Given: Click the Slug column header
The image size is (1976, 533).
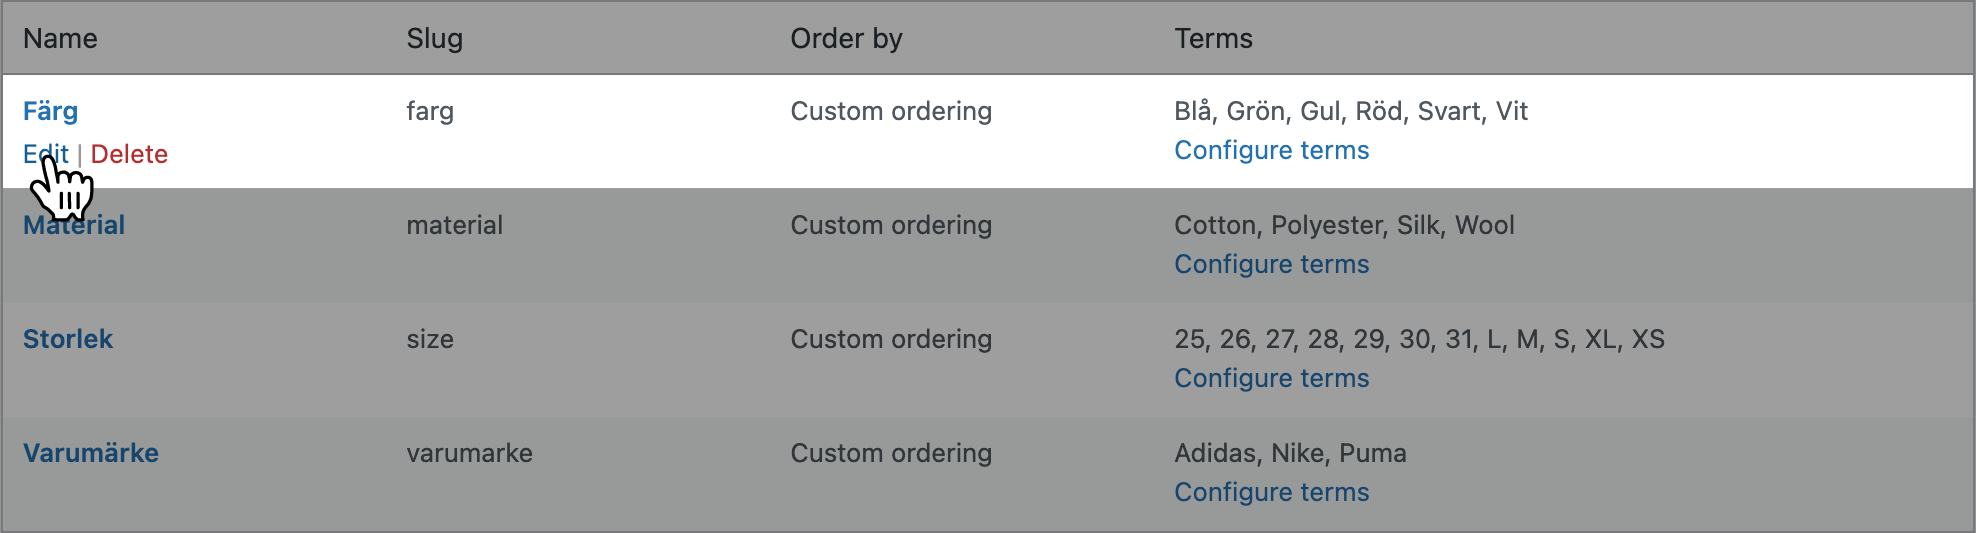Looking at the screenshot, I should click(x=434, y=38).
